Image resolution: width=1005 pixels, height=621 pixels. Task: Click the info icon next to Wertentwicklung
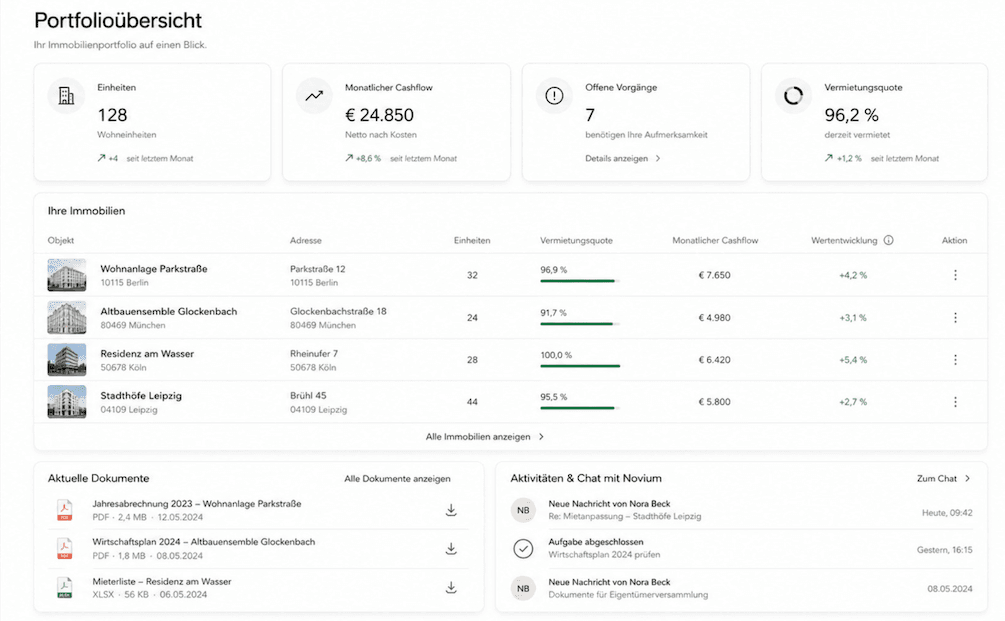[x=888, y=240]
